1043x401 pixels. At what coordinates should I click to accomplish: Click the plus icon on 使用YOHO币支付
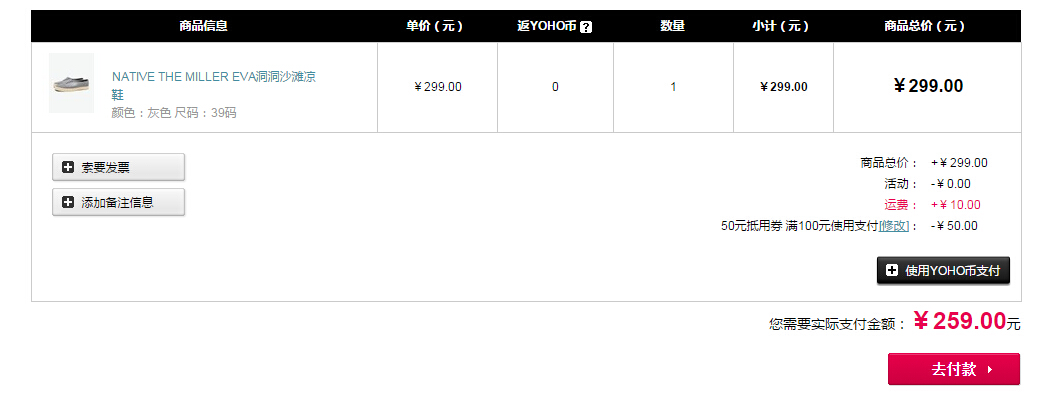[x=892, y=271]
